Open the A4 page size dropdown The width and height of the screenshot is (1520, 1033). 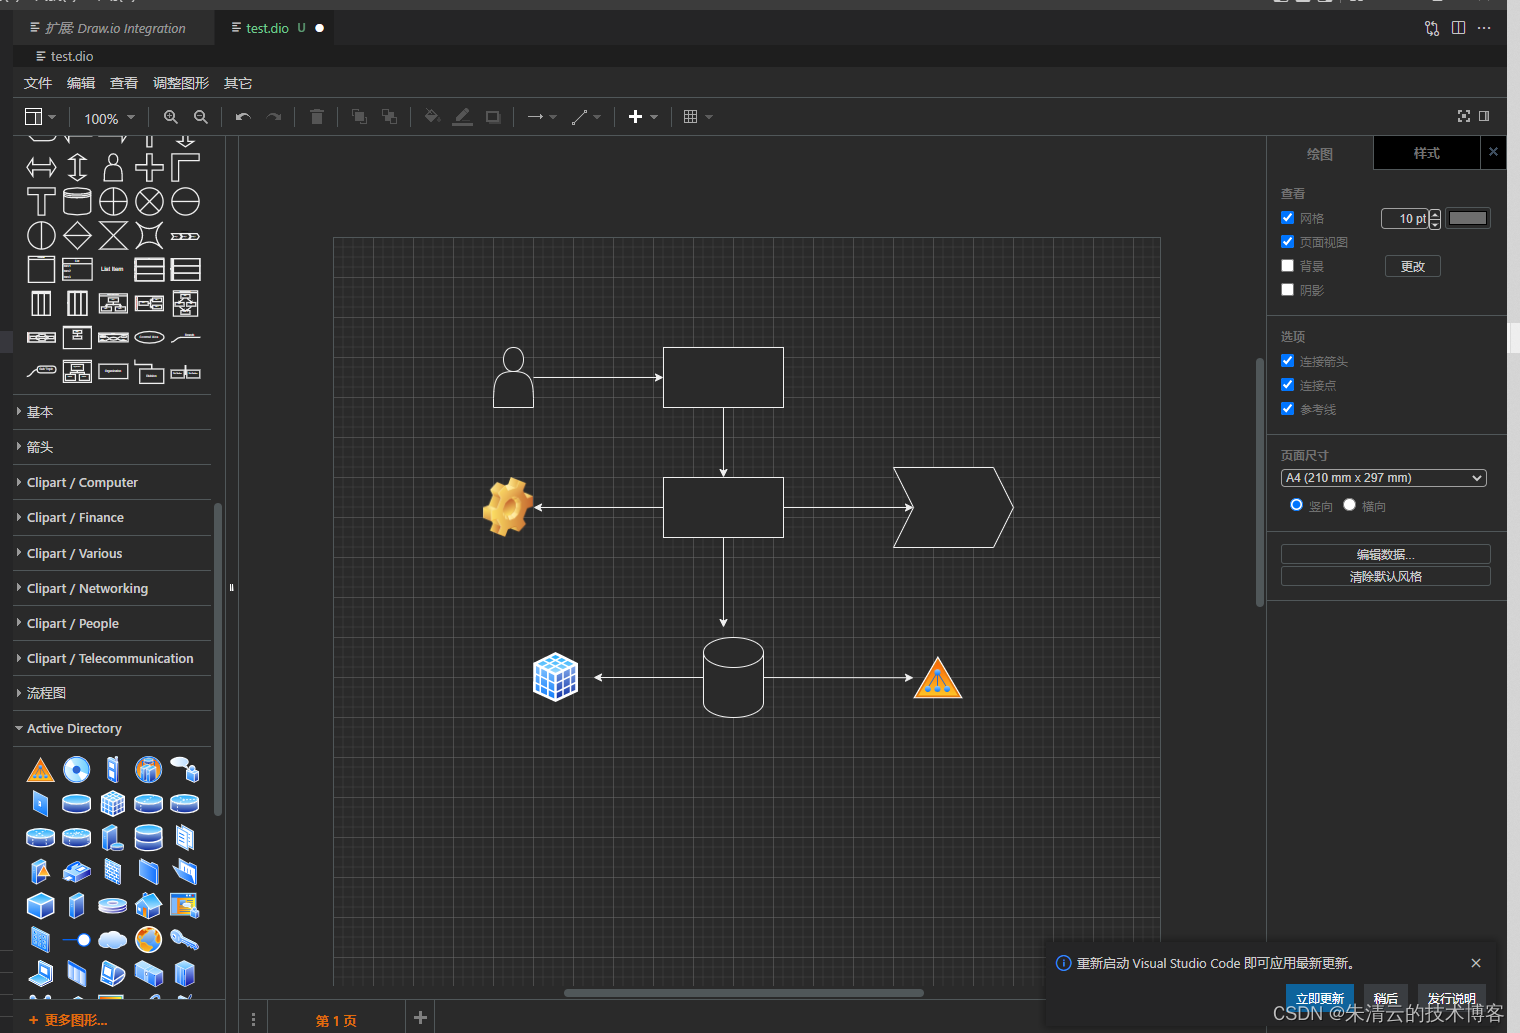tap(1383, 478)
